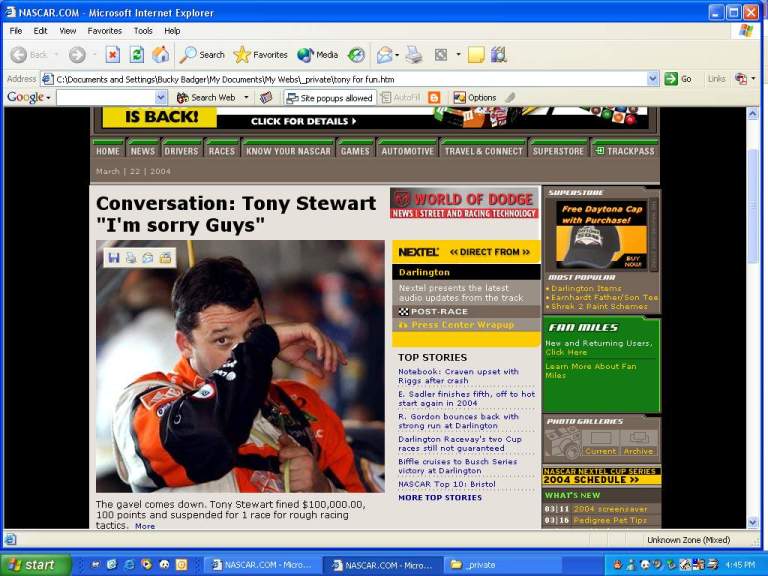The width and height of the screenshot is (768, 576).
Task: Click the Tony Stewart article photo
Action: click(240, 366)
